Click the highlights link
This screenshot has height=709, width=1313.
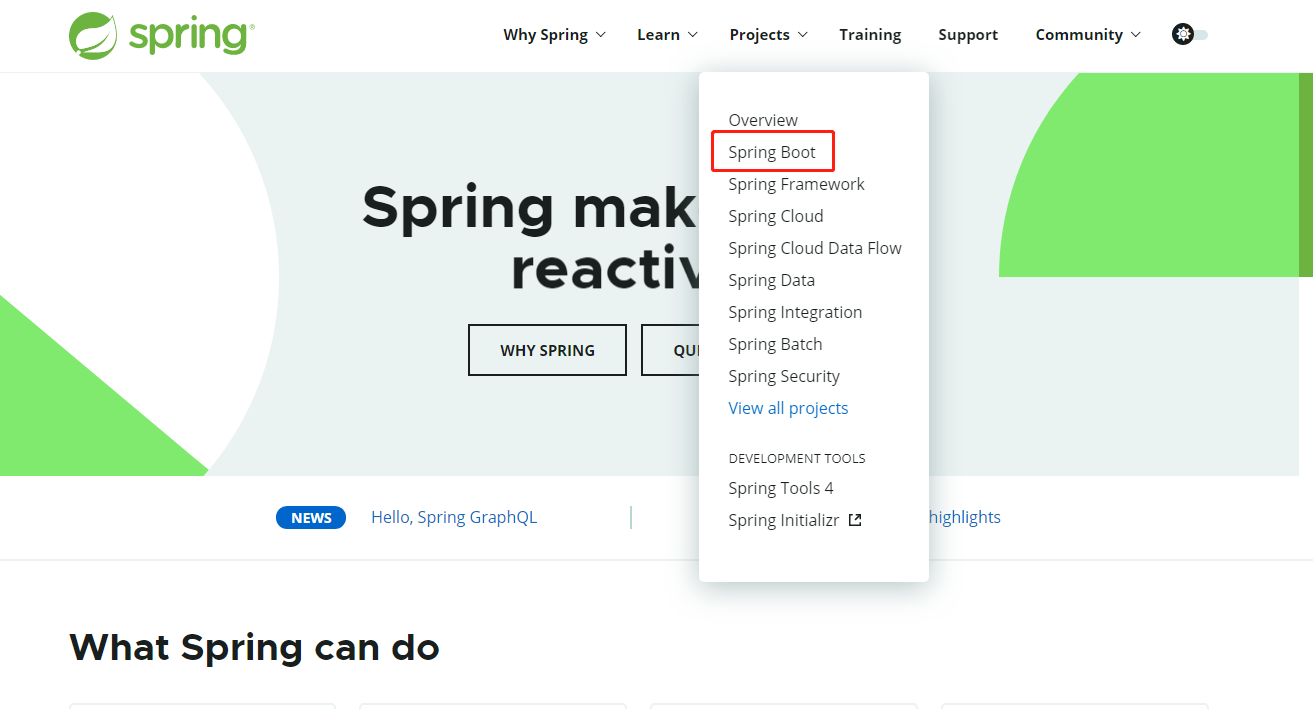click(965, 517)
